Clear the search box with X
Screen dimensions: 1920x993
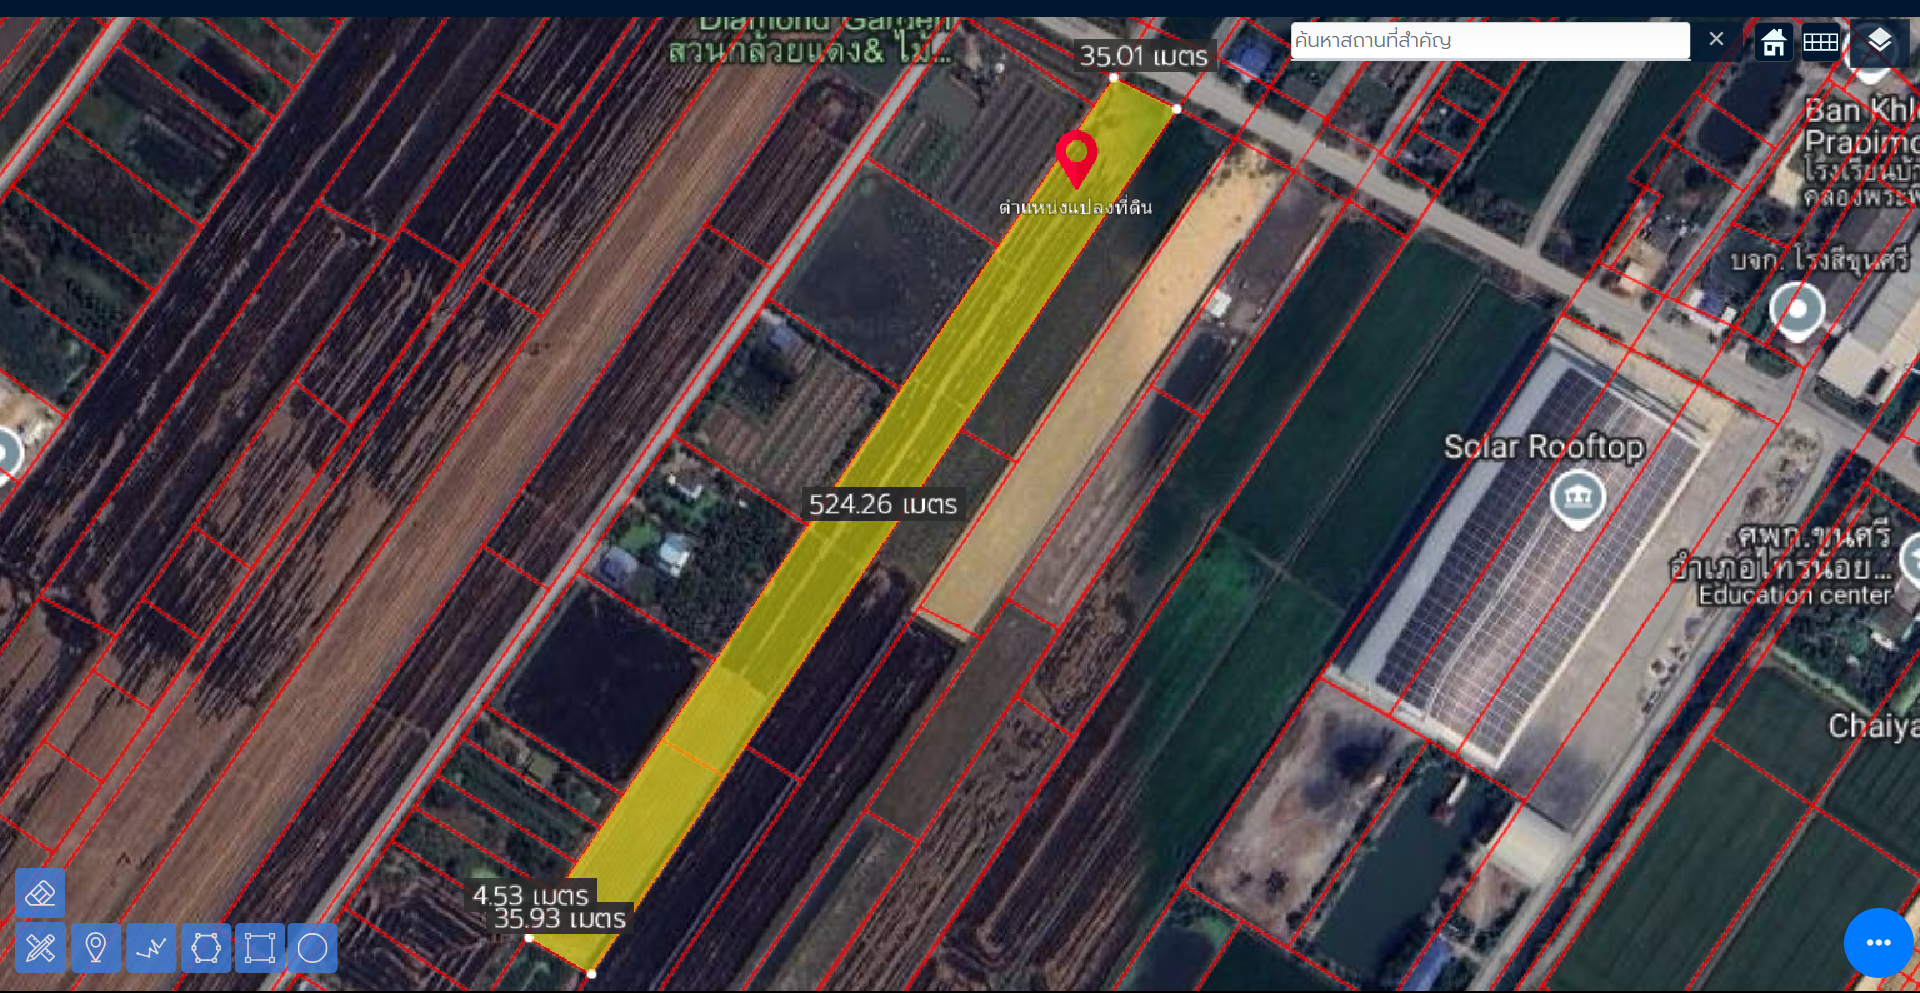pyautogui.click(x=1716, y=40)
